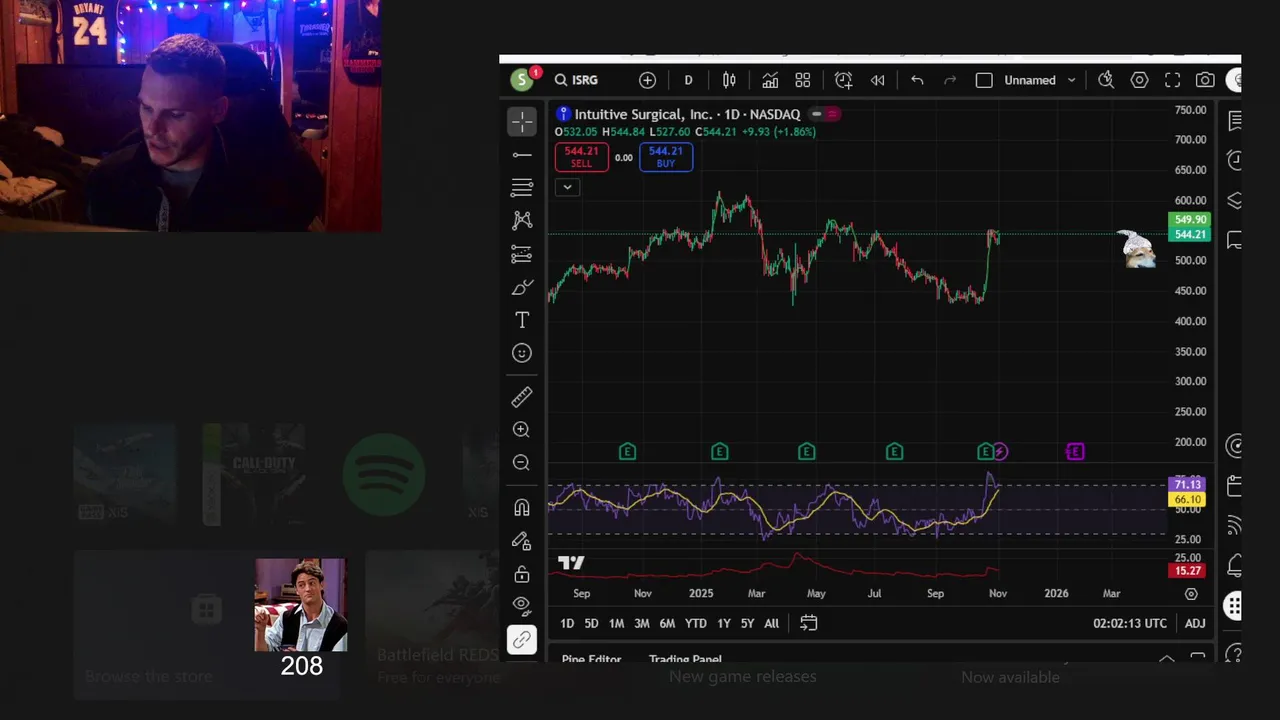Click the purple earnings E marker near 2026

[x=1075, y=452]
